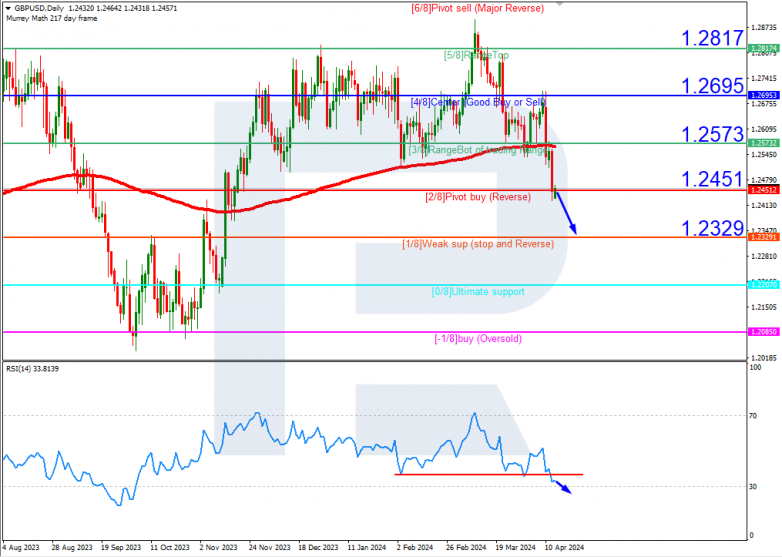
Task: Click the 30 level on RSI scale
Action: 753,486
